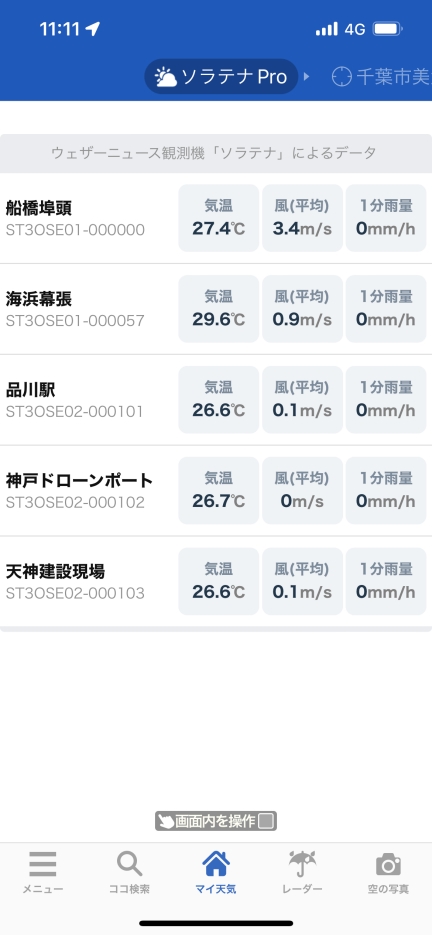Open the 空の写真 camera icon
The width and height of the screenshot is (432, 935).
click(x=388, y=865)
